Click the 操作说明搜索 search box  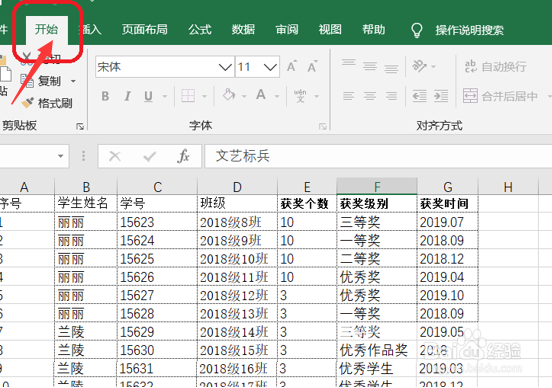[x=469, y=30]
